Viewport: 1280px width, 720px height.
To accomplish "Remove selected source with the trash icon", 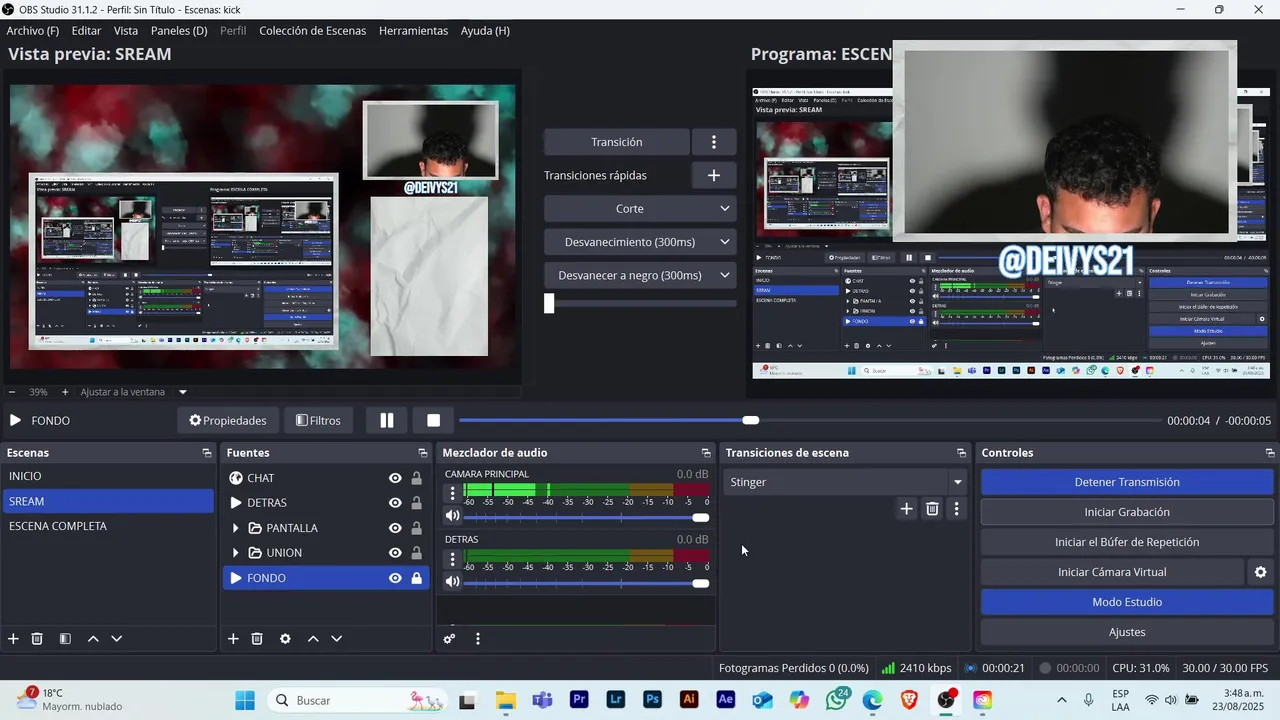I will tap(257, 639).
